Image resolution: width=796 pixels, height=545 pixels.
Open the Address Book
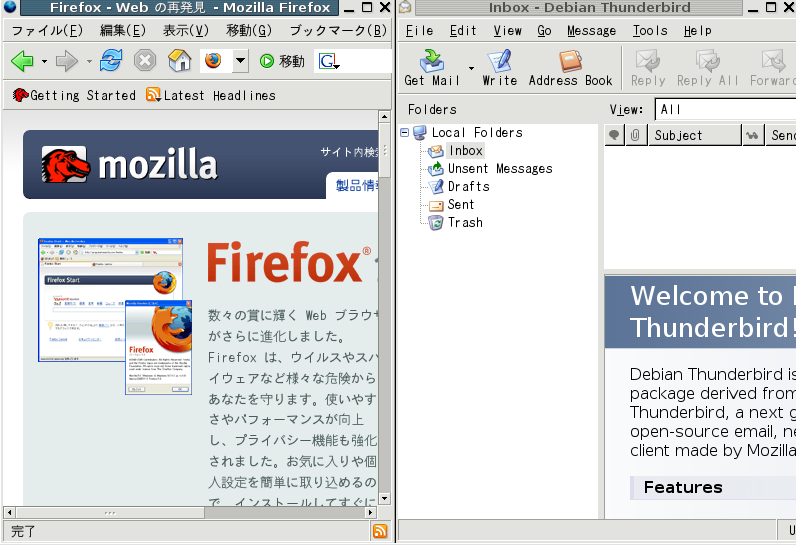(x=571, y=67)
